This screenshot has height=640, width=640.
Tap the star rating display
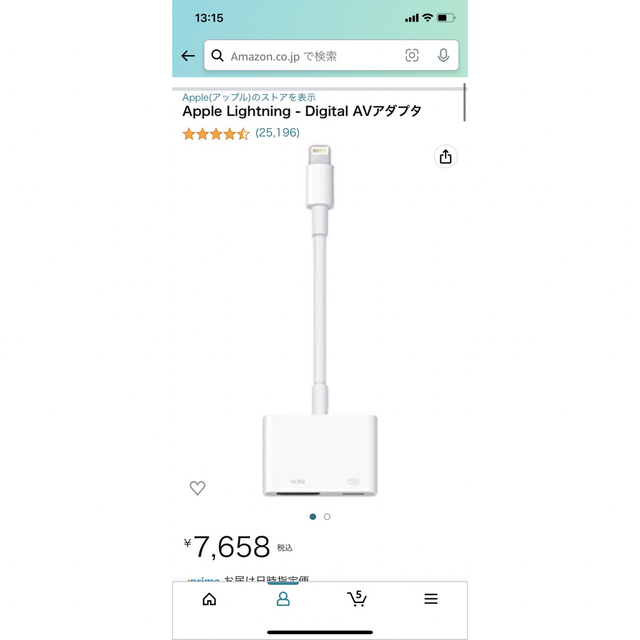point(216,133)
